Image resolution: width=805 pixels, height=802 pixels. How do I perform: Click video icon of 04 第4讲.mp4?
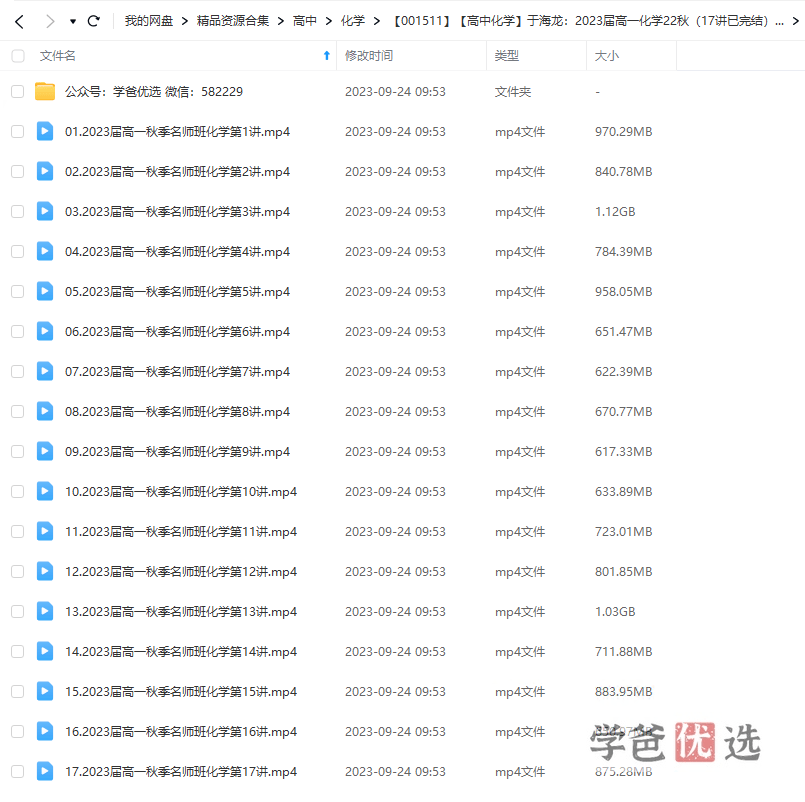[45, 252]
